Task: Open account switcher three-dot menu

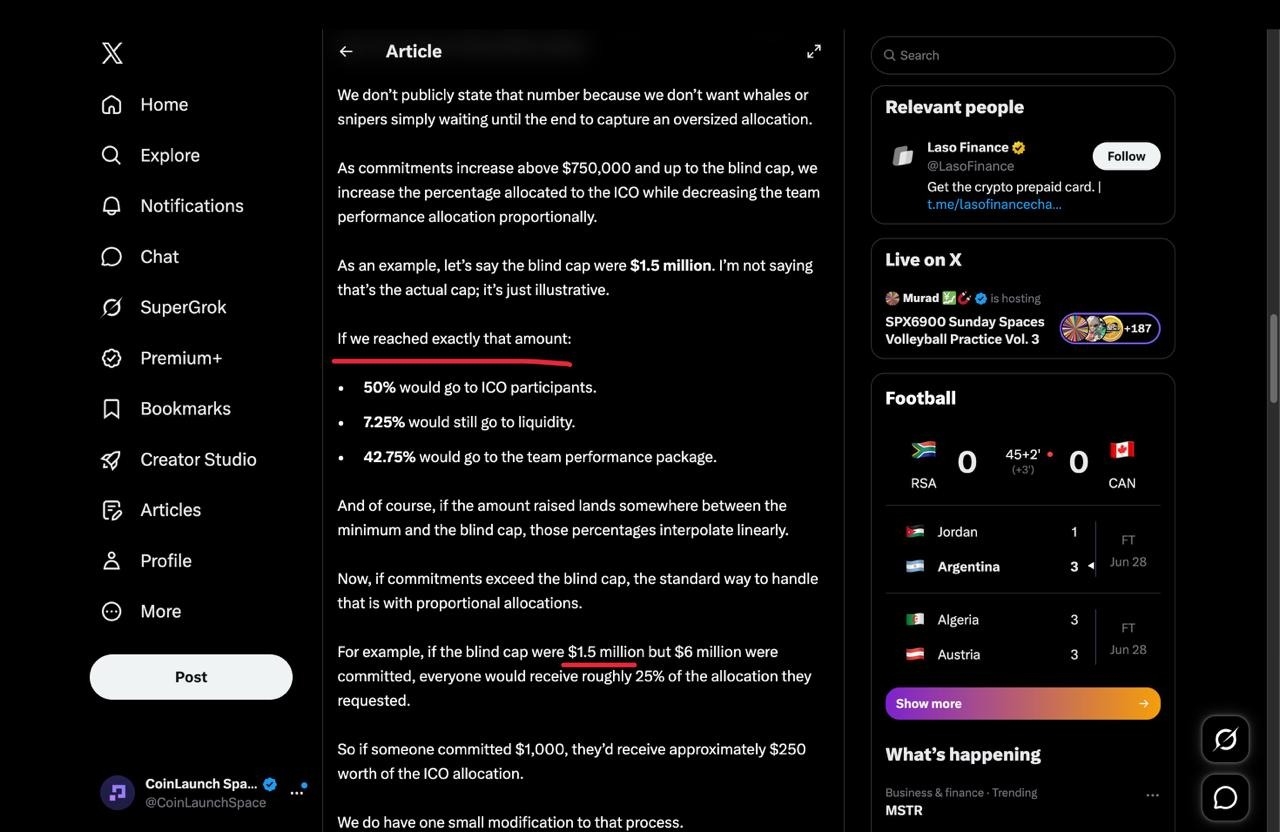Action: click(296, 792)
